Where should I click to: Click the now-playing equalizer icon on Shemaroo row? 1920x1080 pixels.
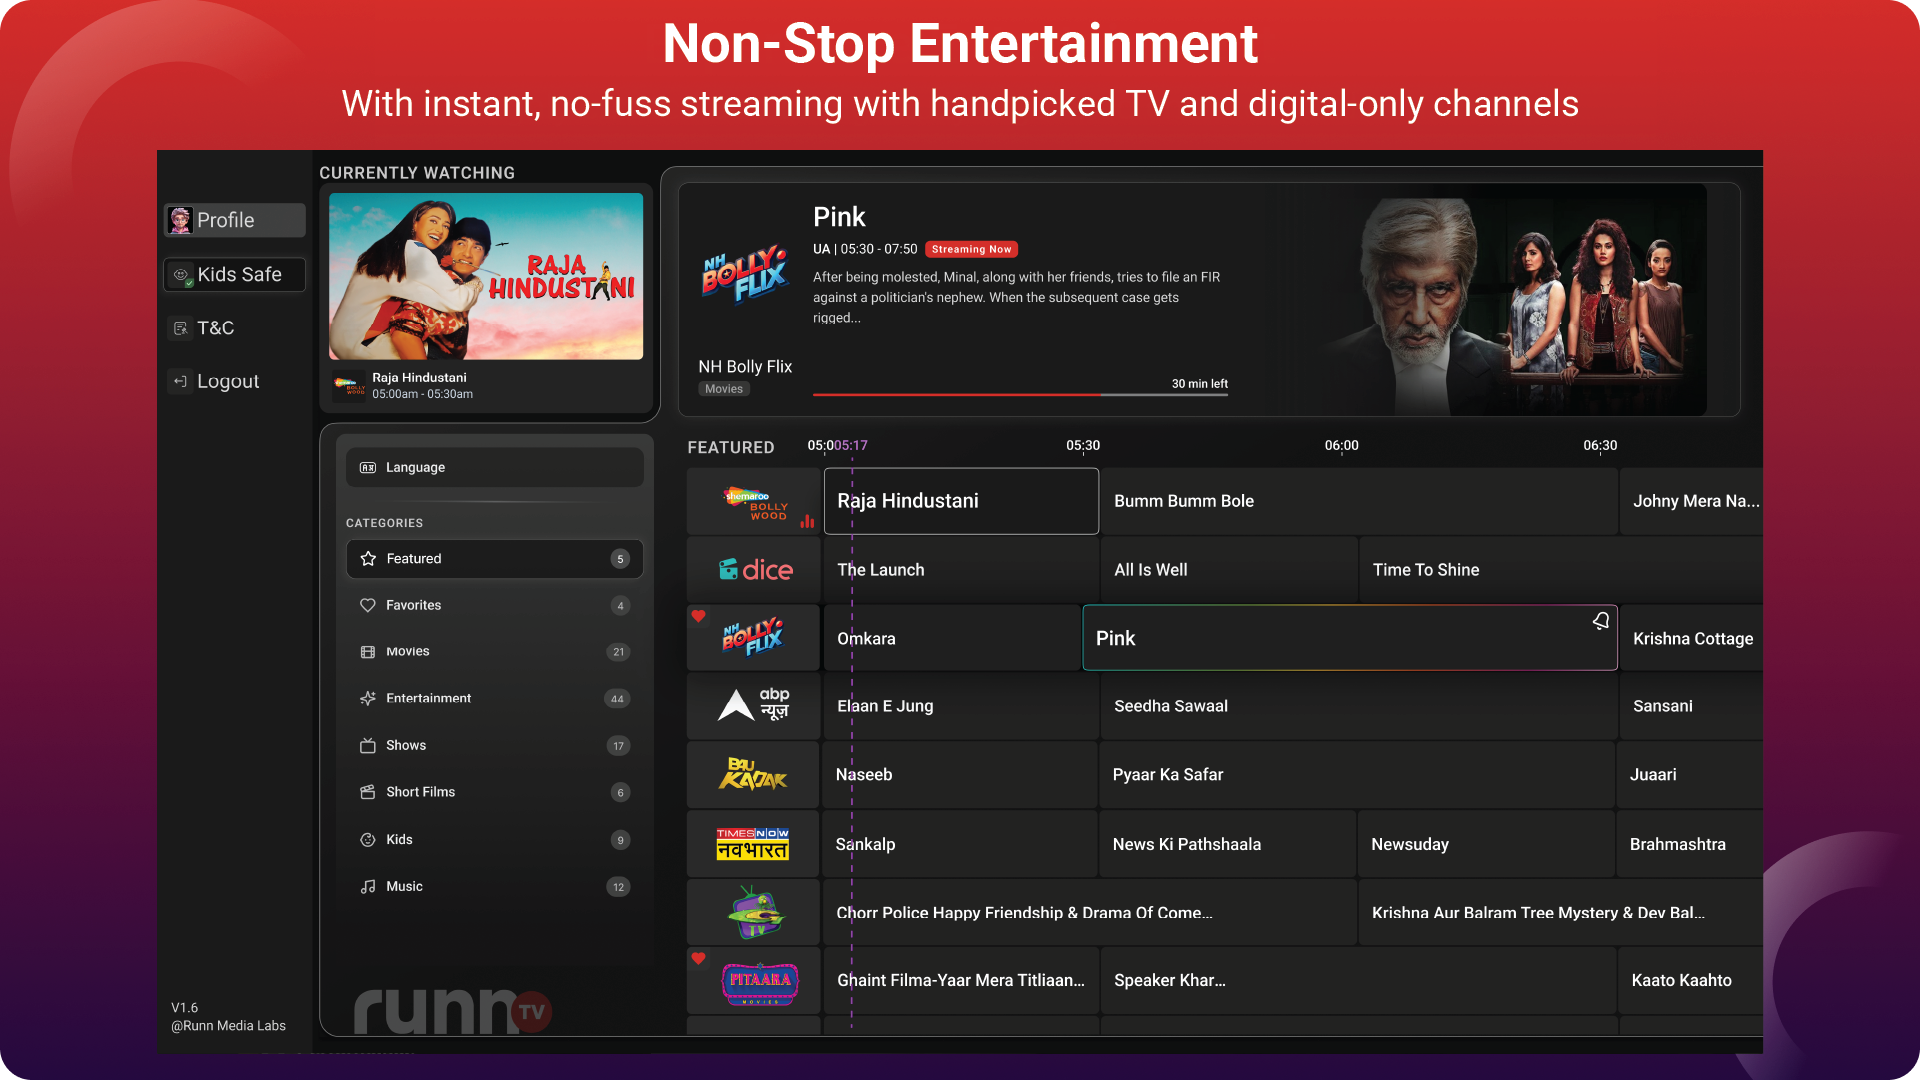pyautogui.click(x=807, y=520)
